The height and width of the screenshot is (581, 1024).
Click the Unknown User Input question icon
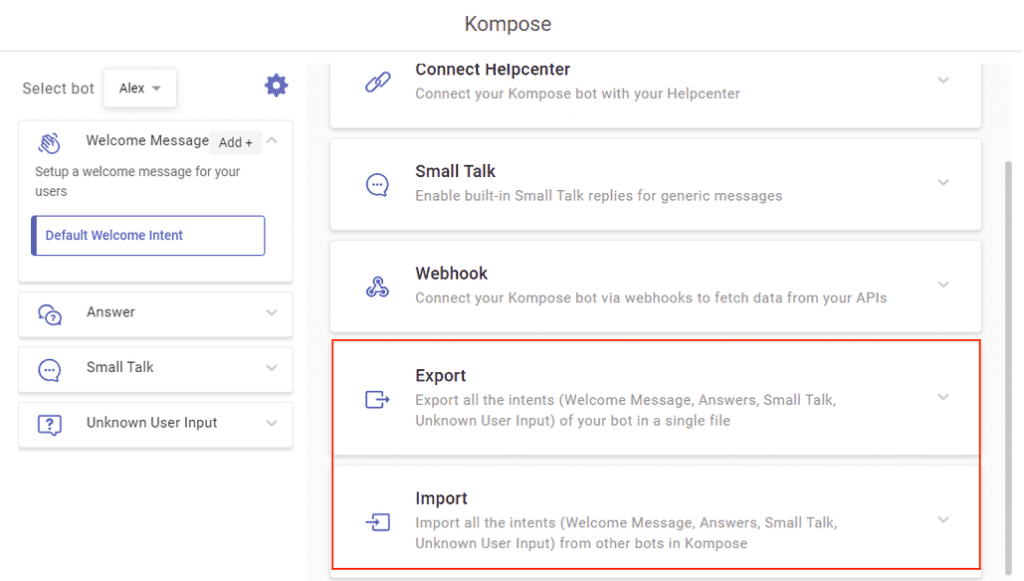tap(50, 425)
